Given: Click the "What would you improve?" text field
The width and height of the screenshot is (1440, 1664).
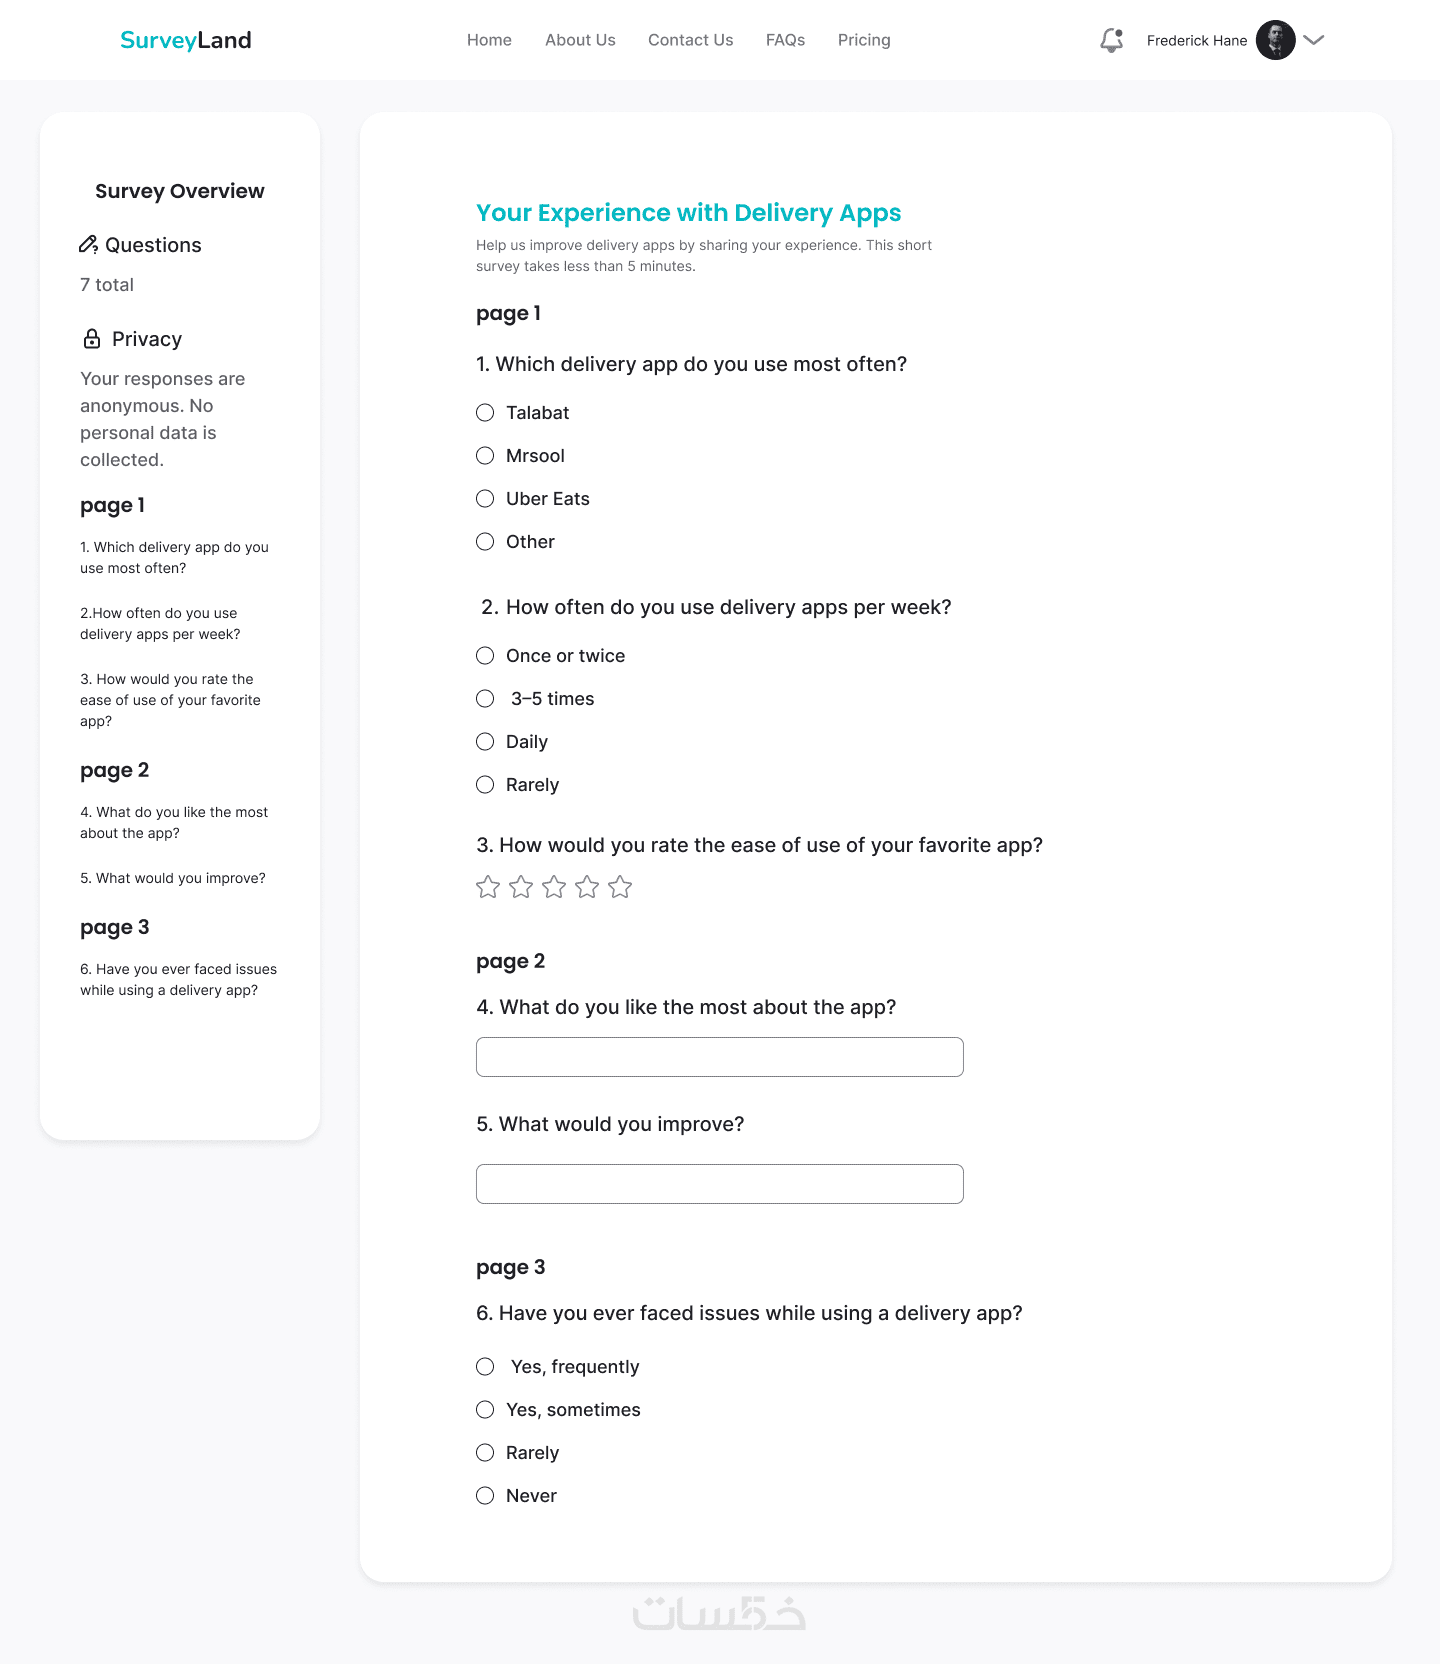Looking at the screenshot, I should (720, 1184).
